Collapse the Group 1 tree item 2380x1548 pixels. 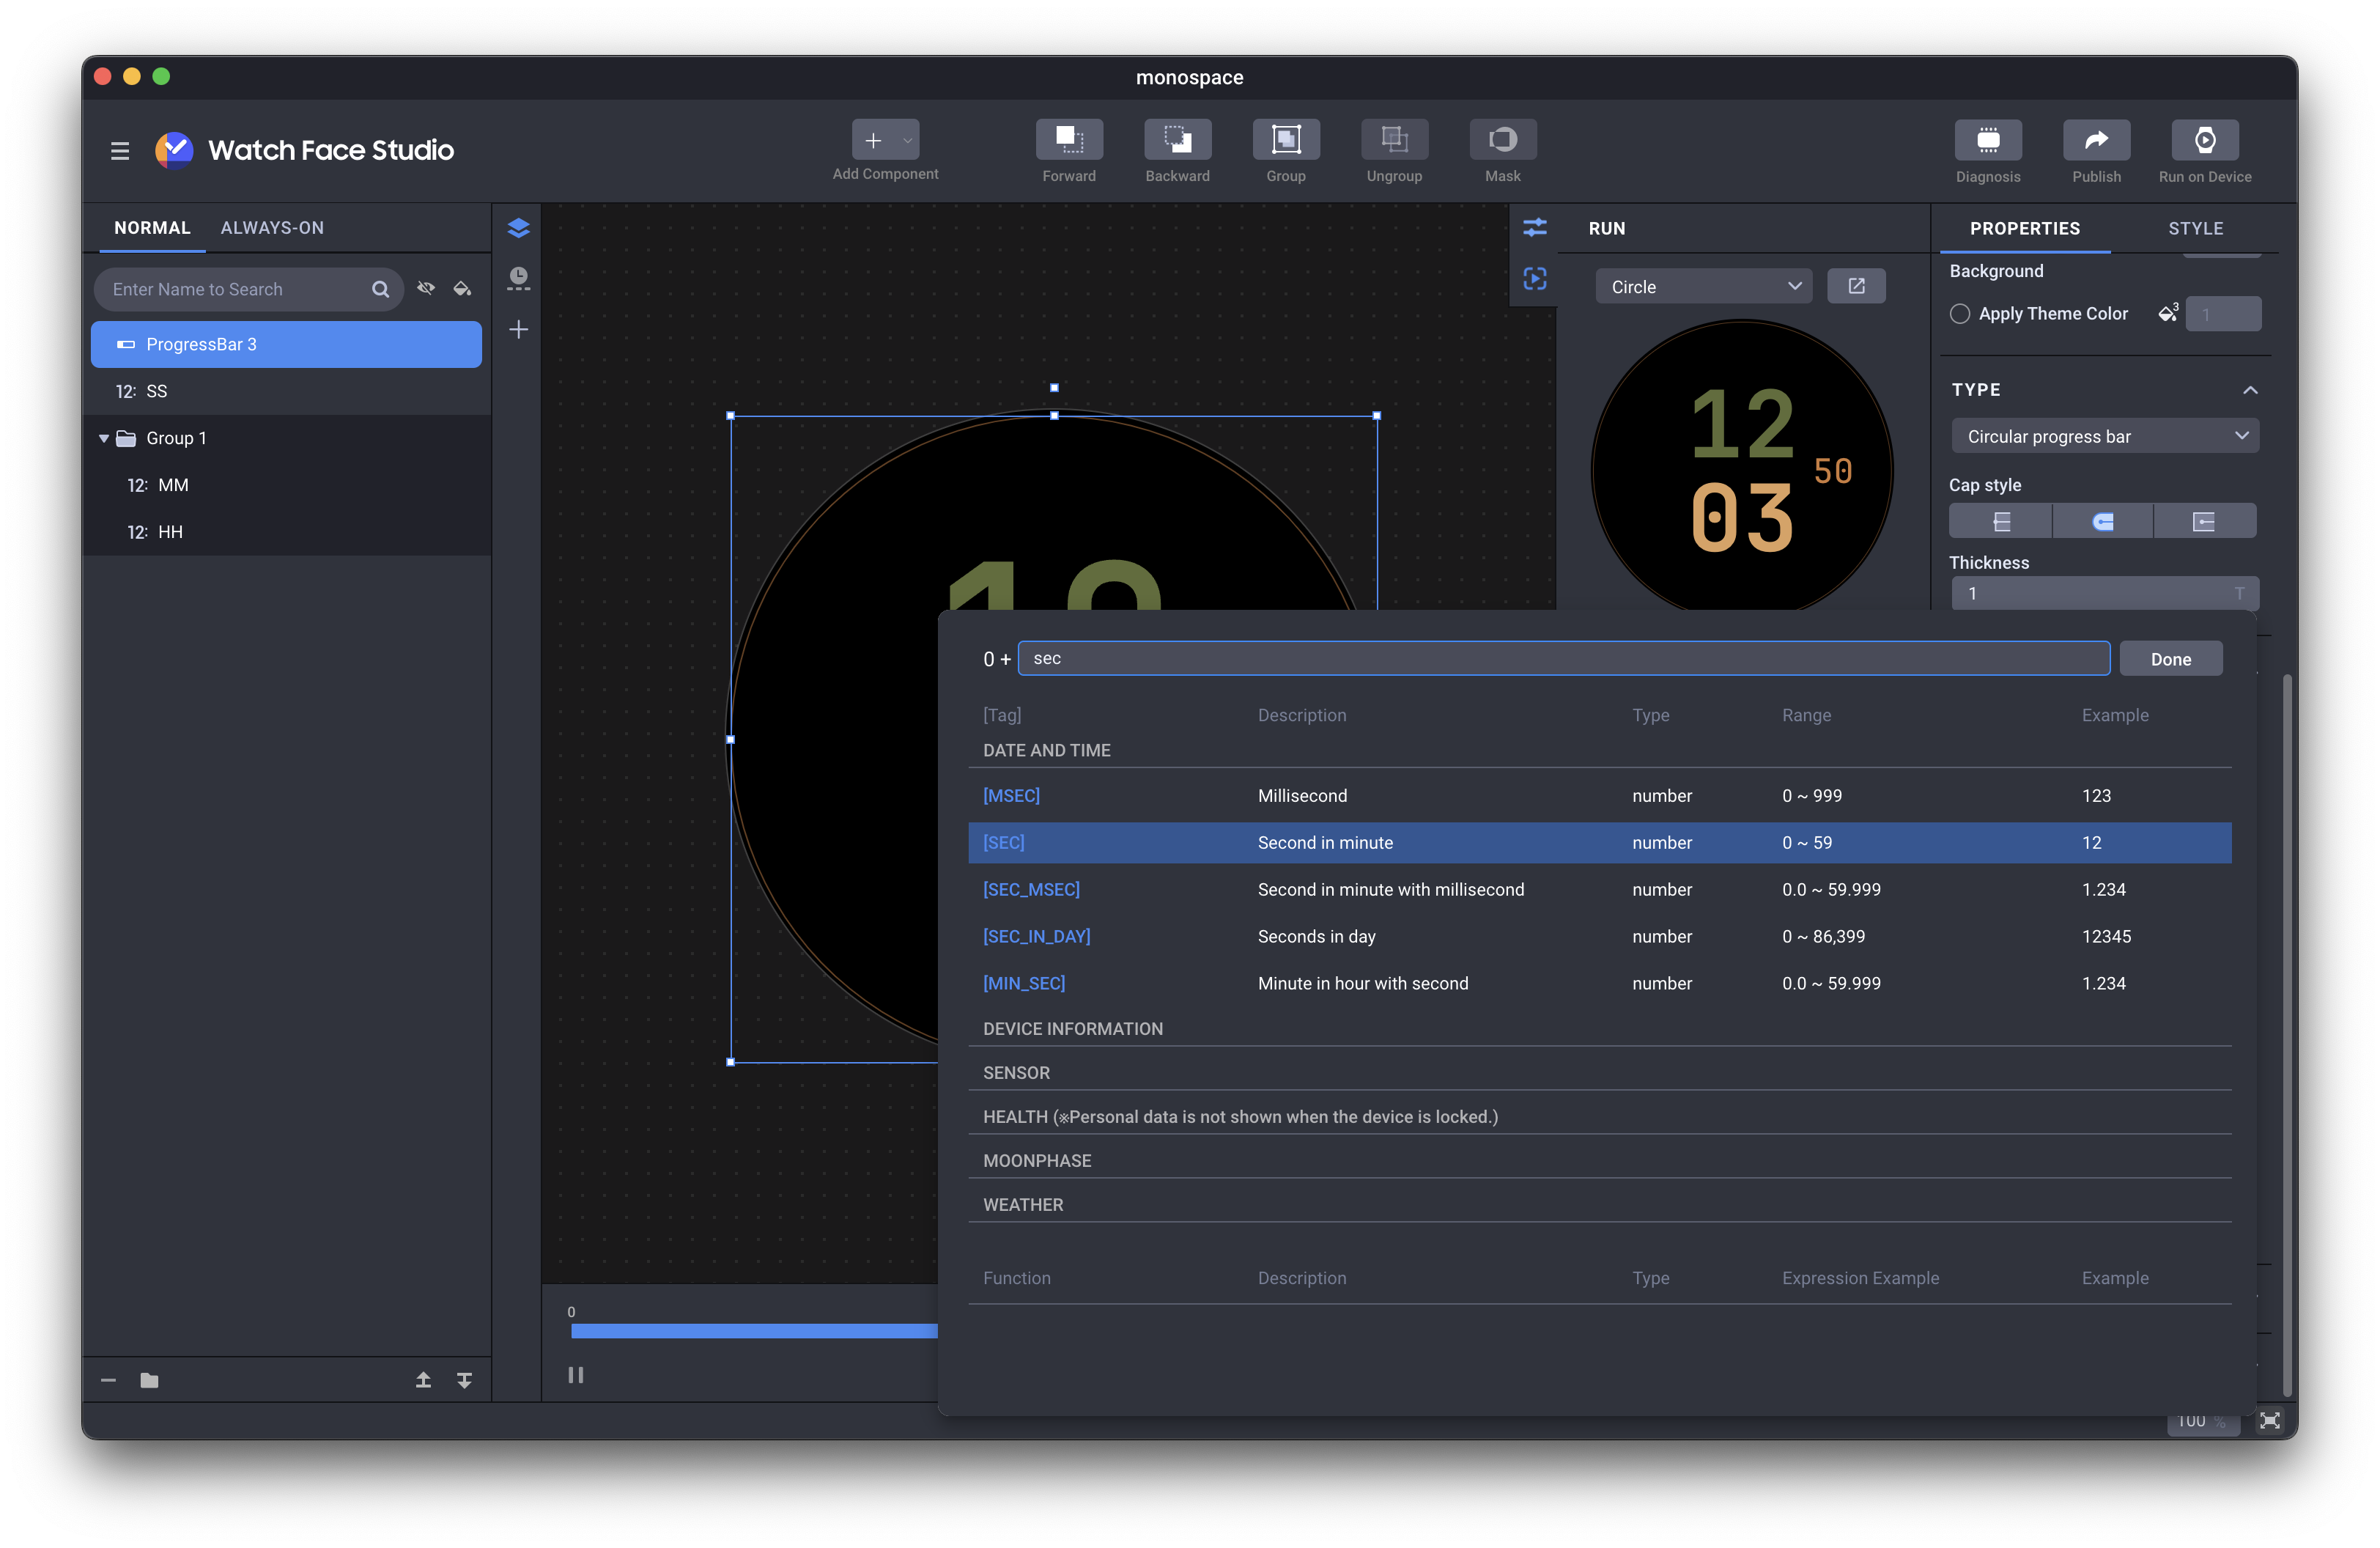point(104,438)
